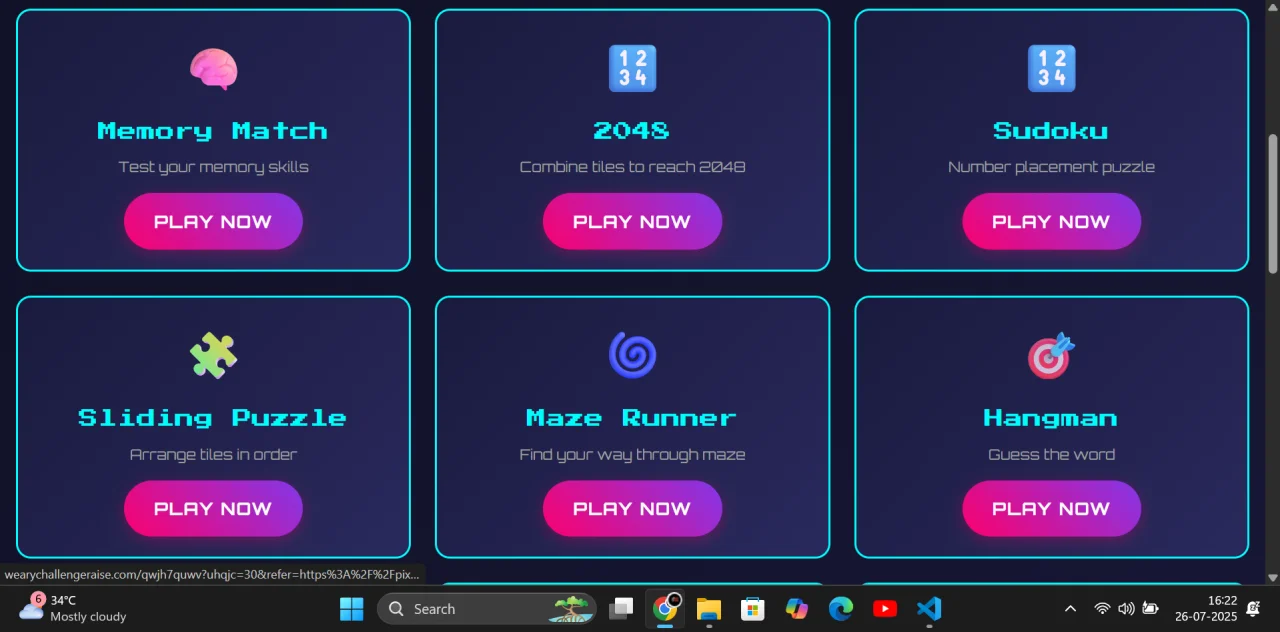The height and width of the screenshot is (632, 1280).
Task: Open the weather widget showing 34°C
Action: pyautogui.click(x=72, y=608)
